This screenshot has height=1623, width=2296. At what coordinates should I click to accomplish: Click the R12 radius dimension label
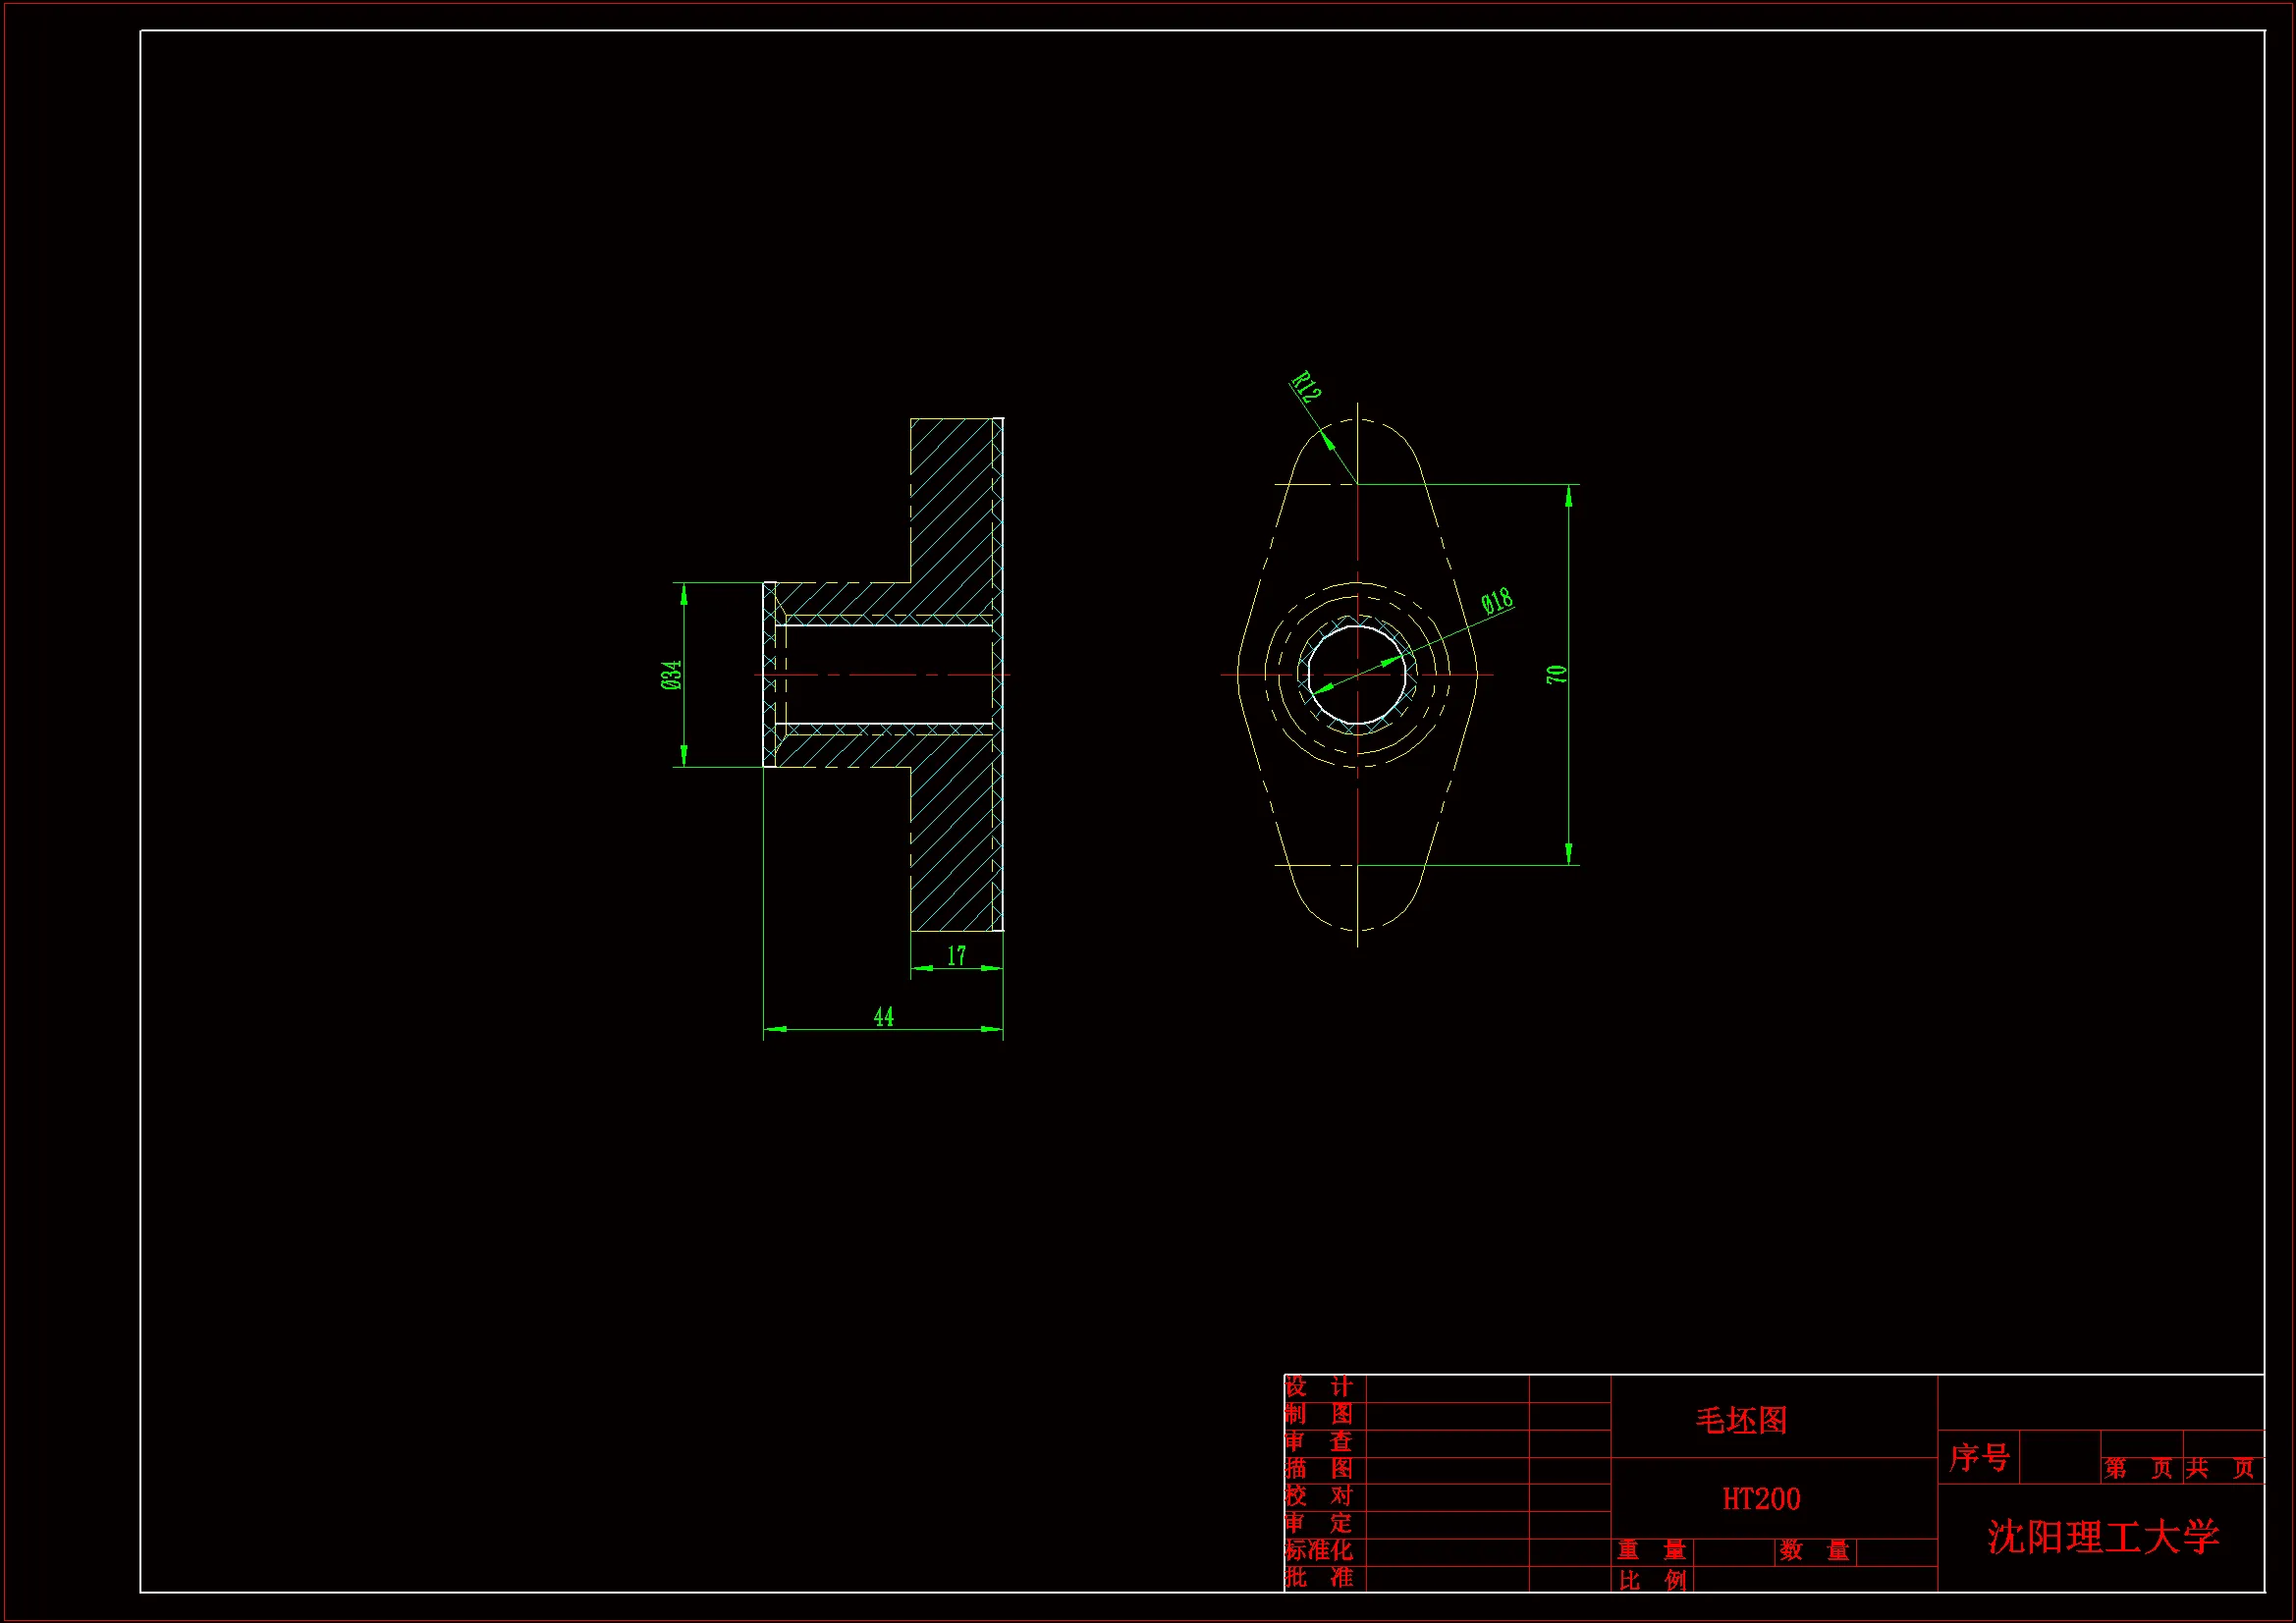pyautogui.click(x=1306, y=386)
